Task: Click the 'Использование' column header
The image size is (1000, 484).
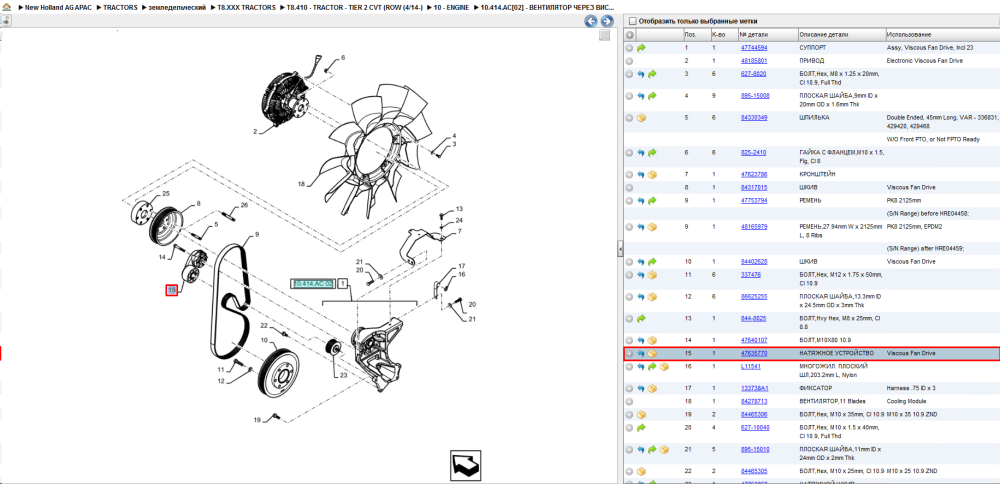Action: (x=909, y=34)
